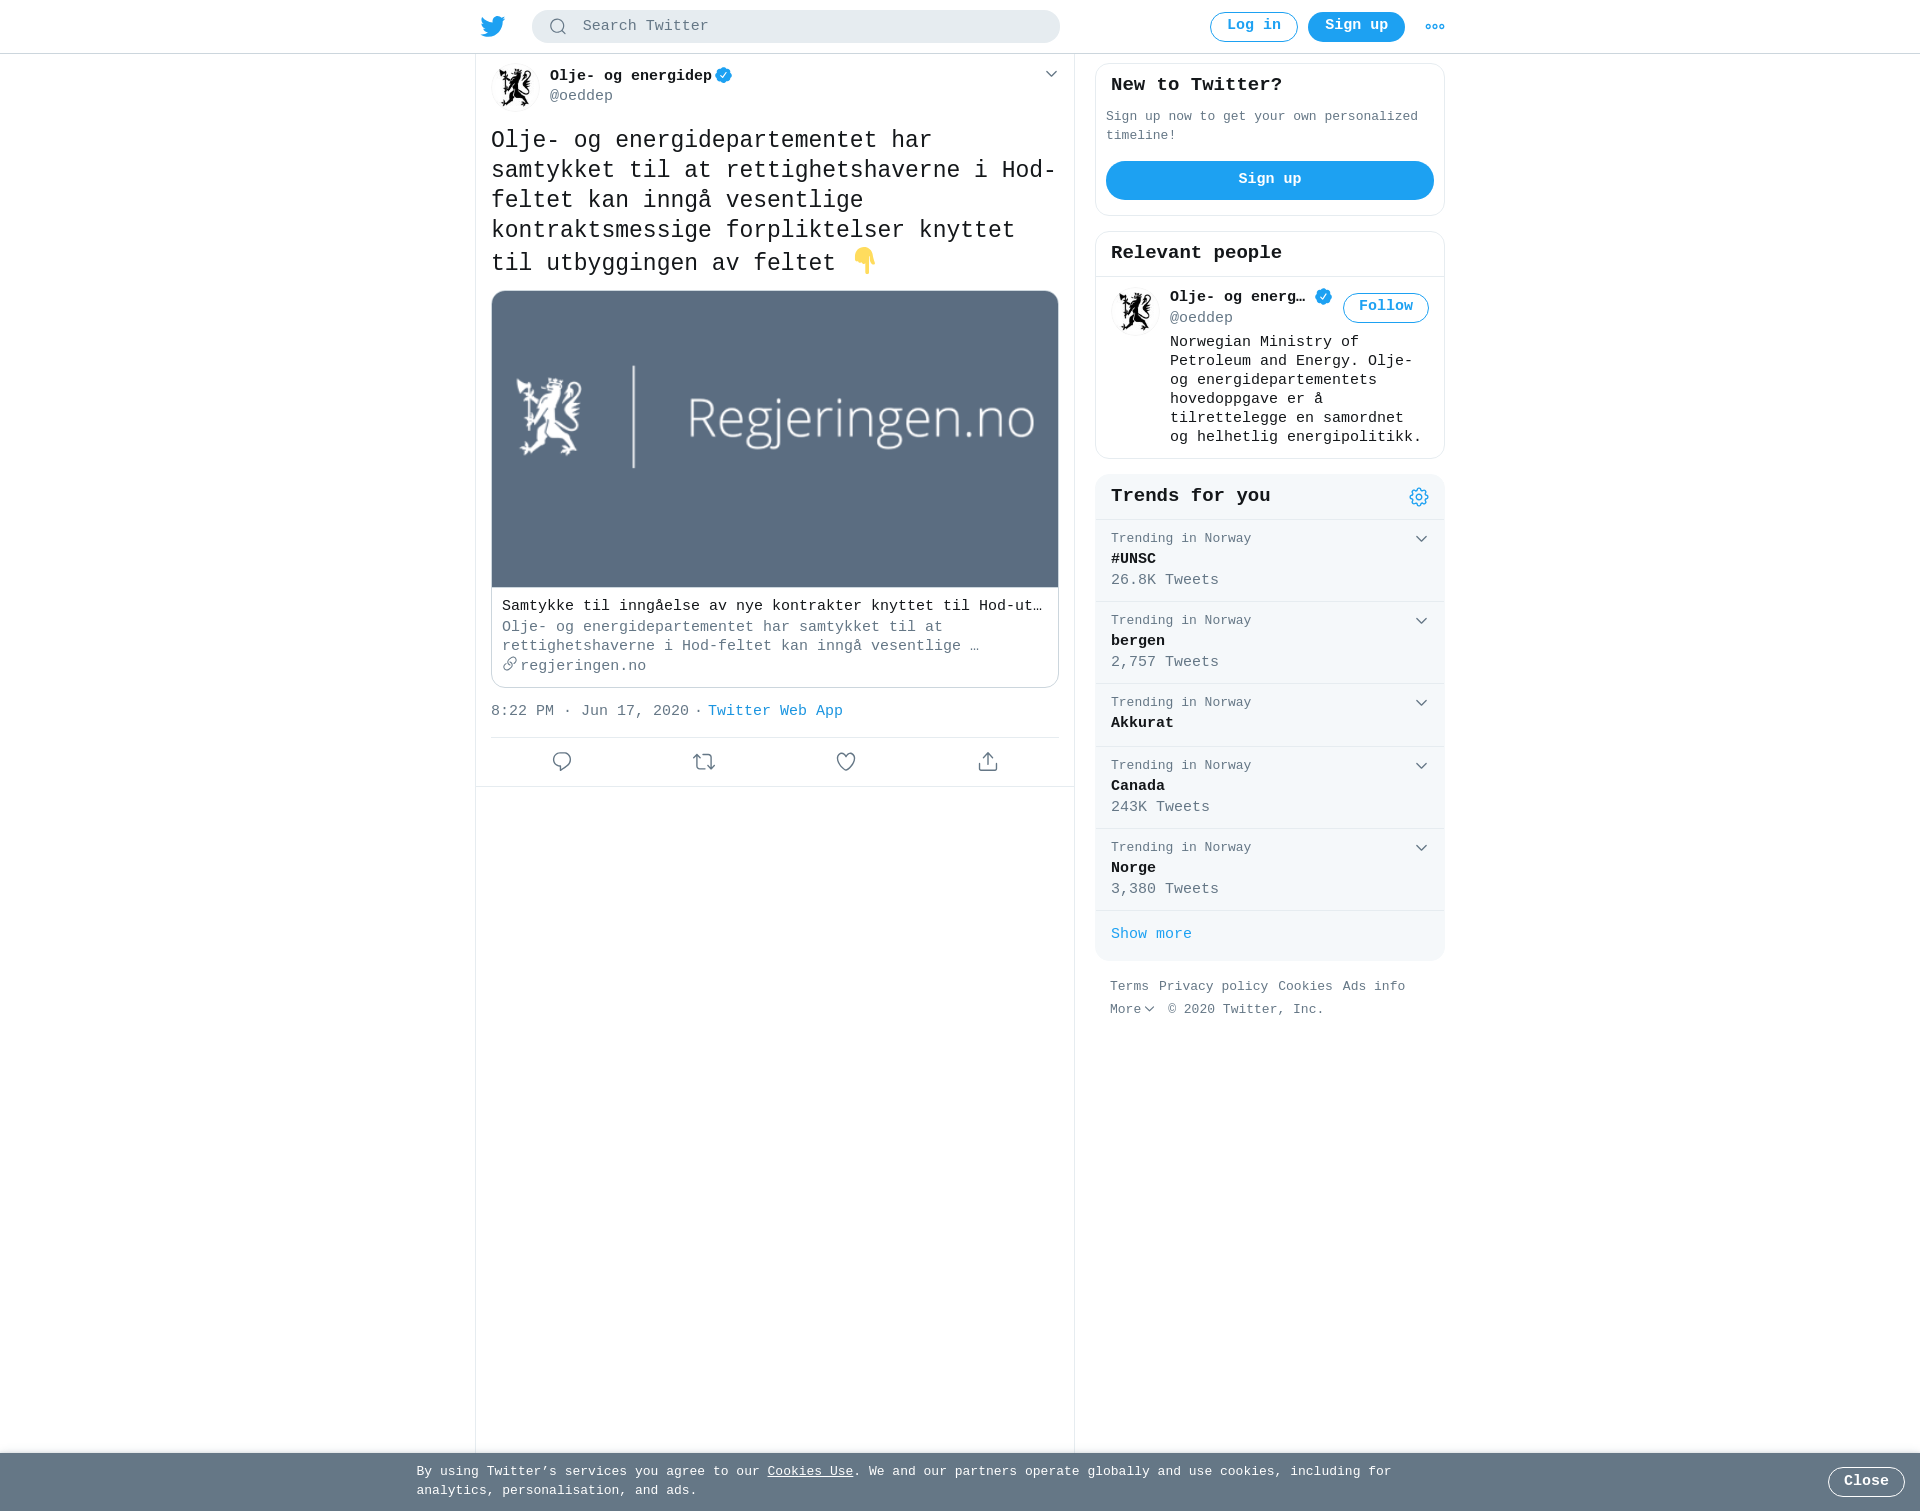Open the three-dots more menu in header
Screen dimensions: 1920x1511
(x=1435, y=27)
